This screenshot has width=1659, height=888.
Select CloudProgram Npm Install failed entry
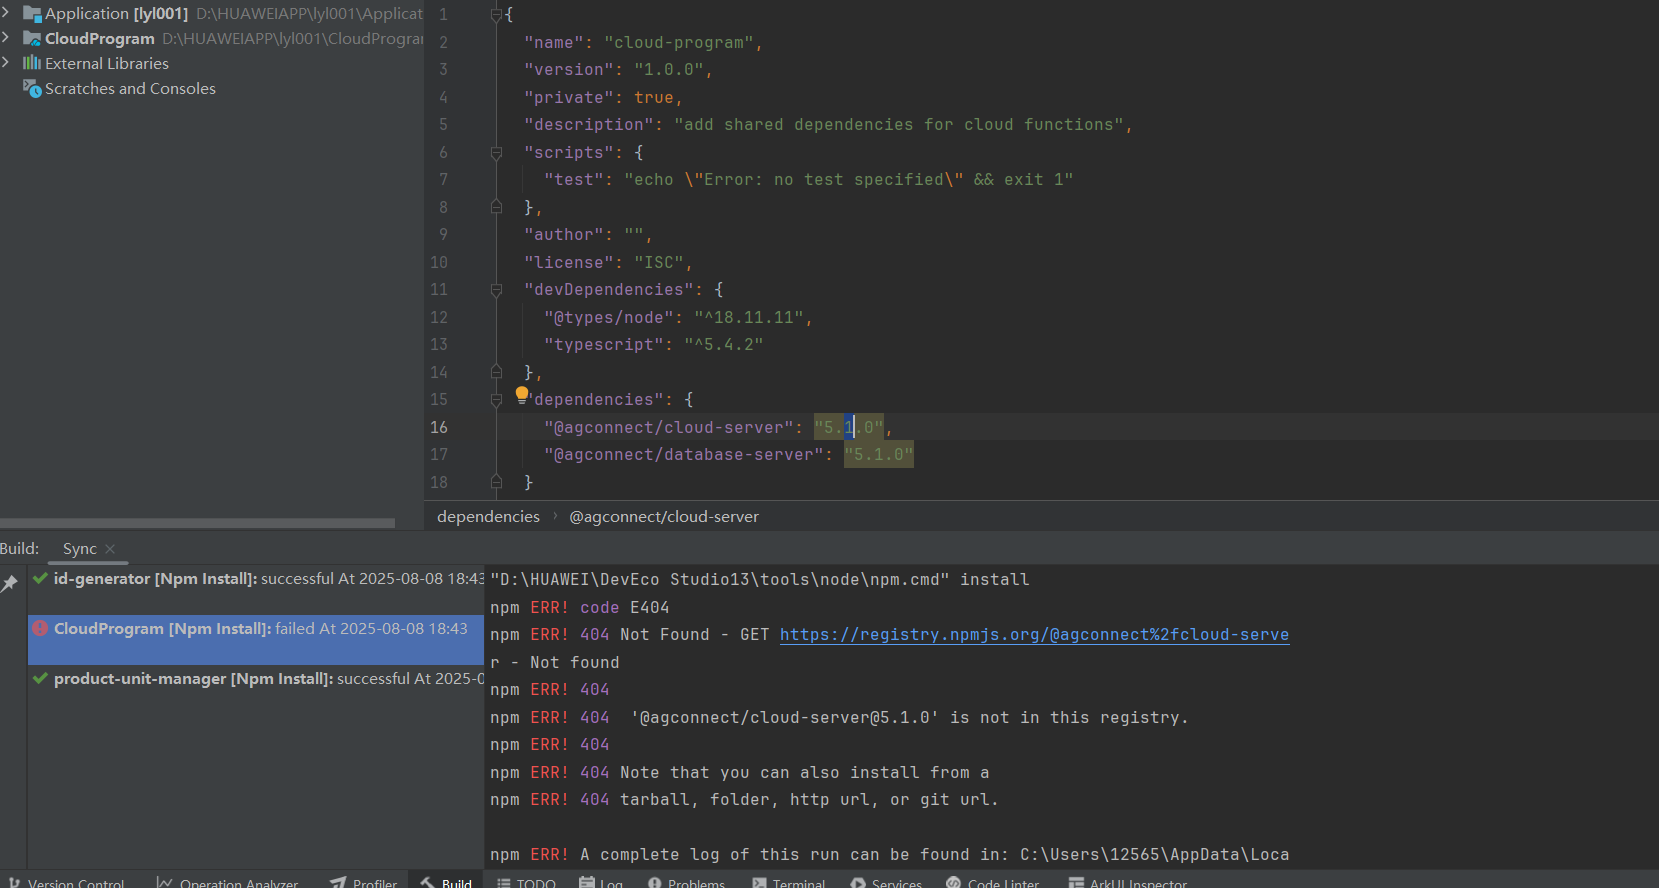point(256,640)
